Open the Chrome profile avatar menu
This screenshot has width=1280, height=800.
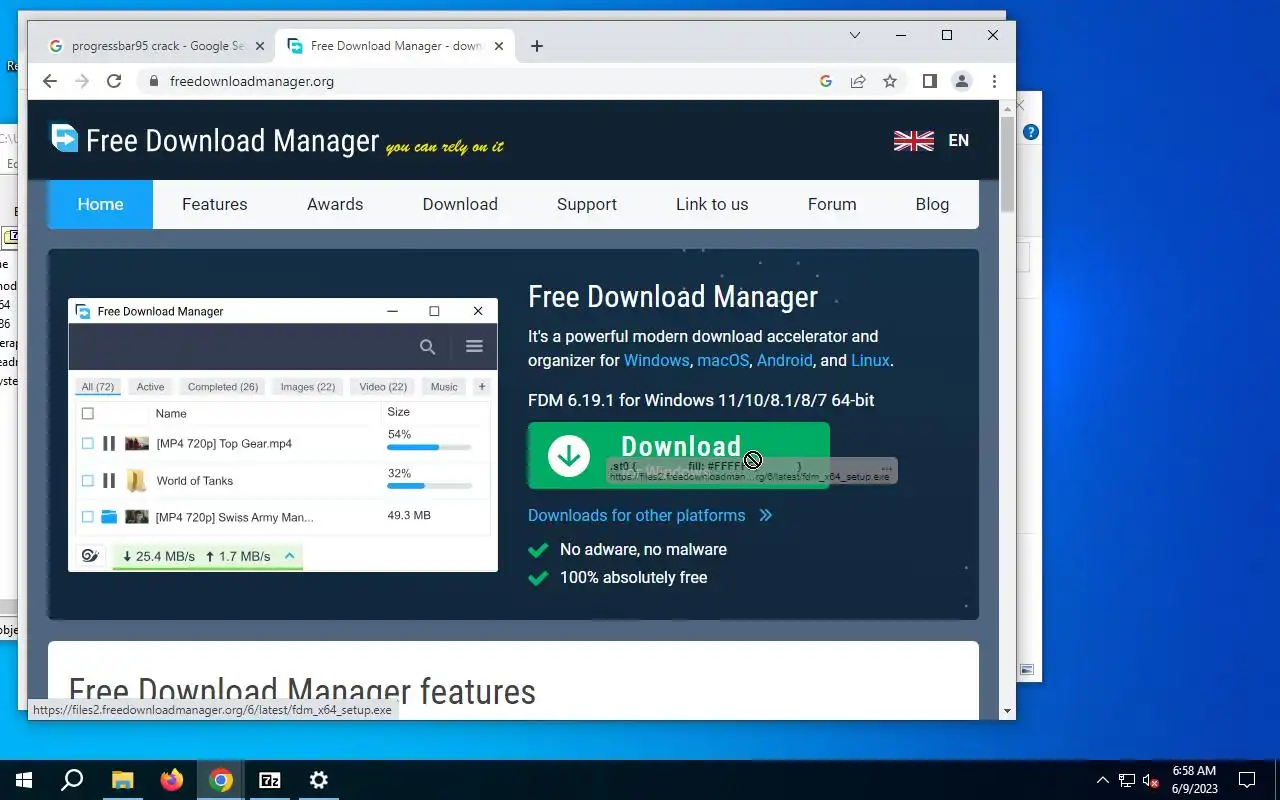point(962,81)
